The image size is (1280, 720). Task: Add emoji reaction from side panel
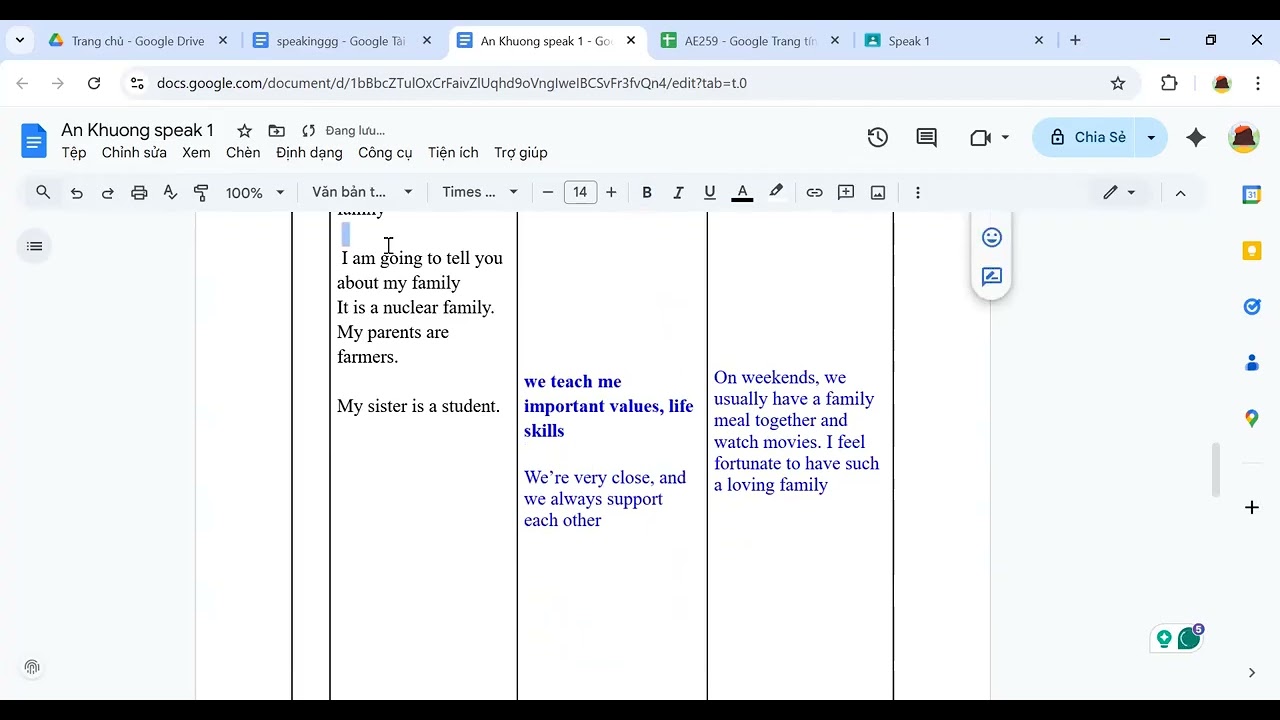(992, 237)
